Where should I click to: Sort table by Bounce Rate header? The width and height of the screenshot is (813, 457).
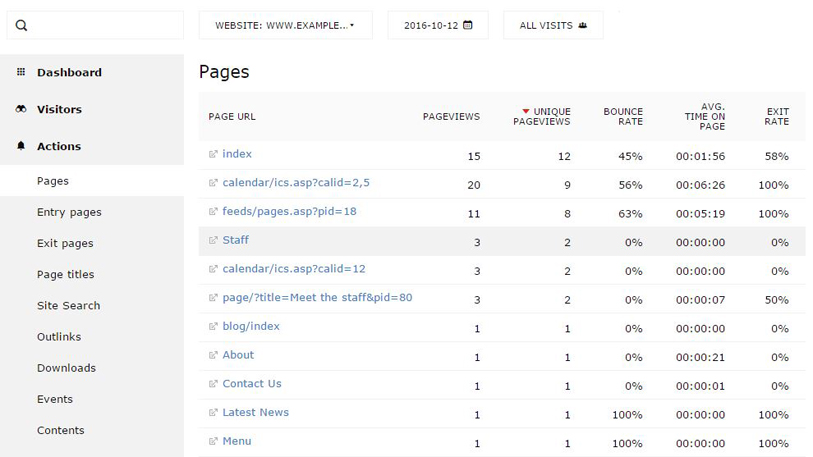click(623, 116)
